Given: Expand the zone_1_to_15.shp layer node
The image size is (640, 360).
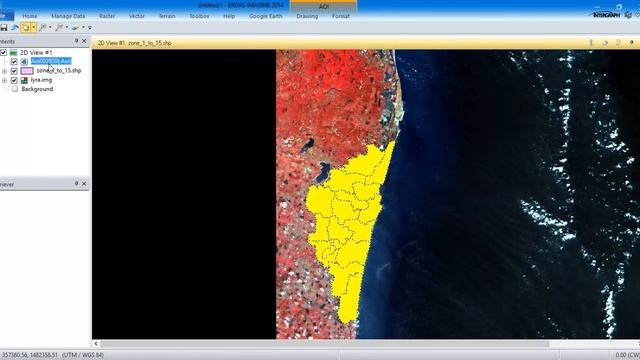Looking at the screenshot, I should tap(4, 71).
